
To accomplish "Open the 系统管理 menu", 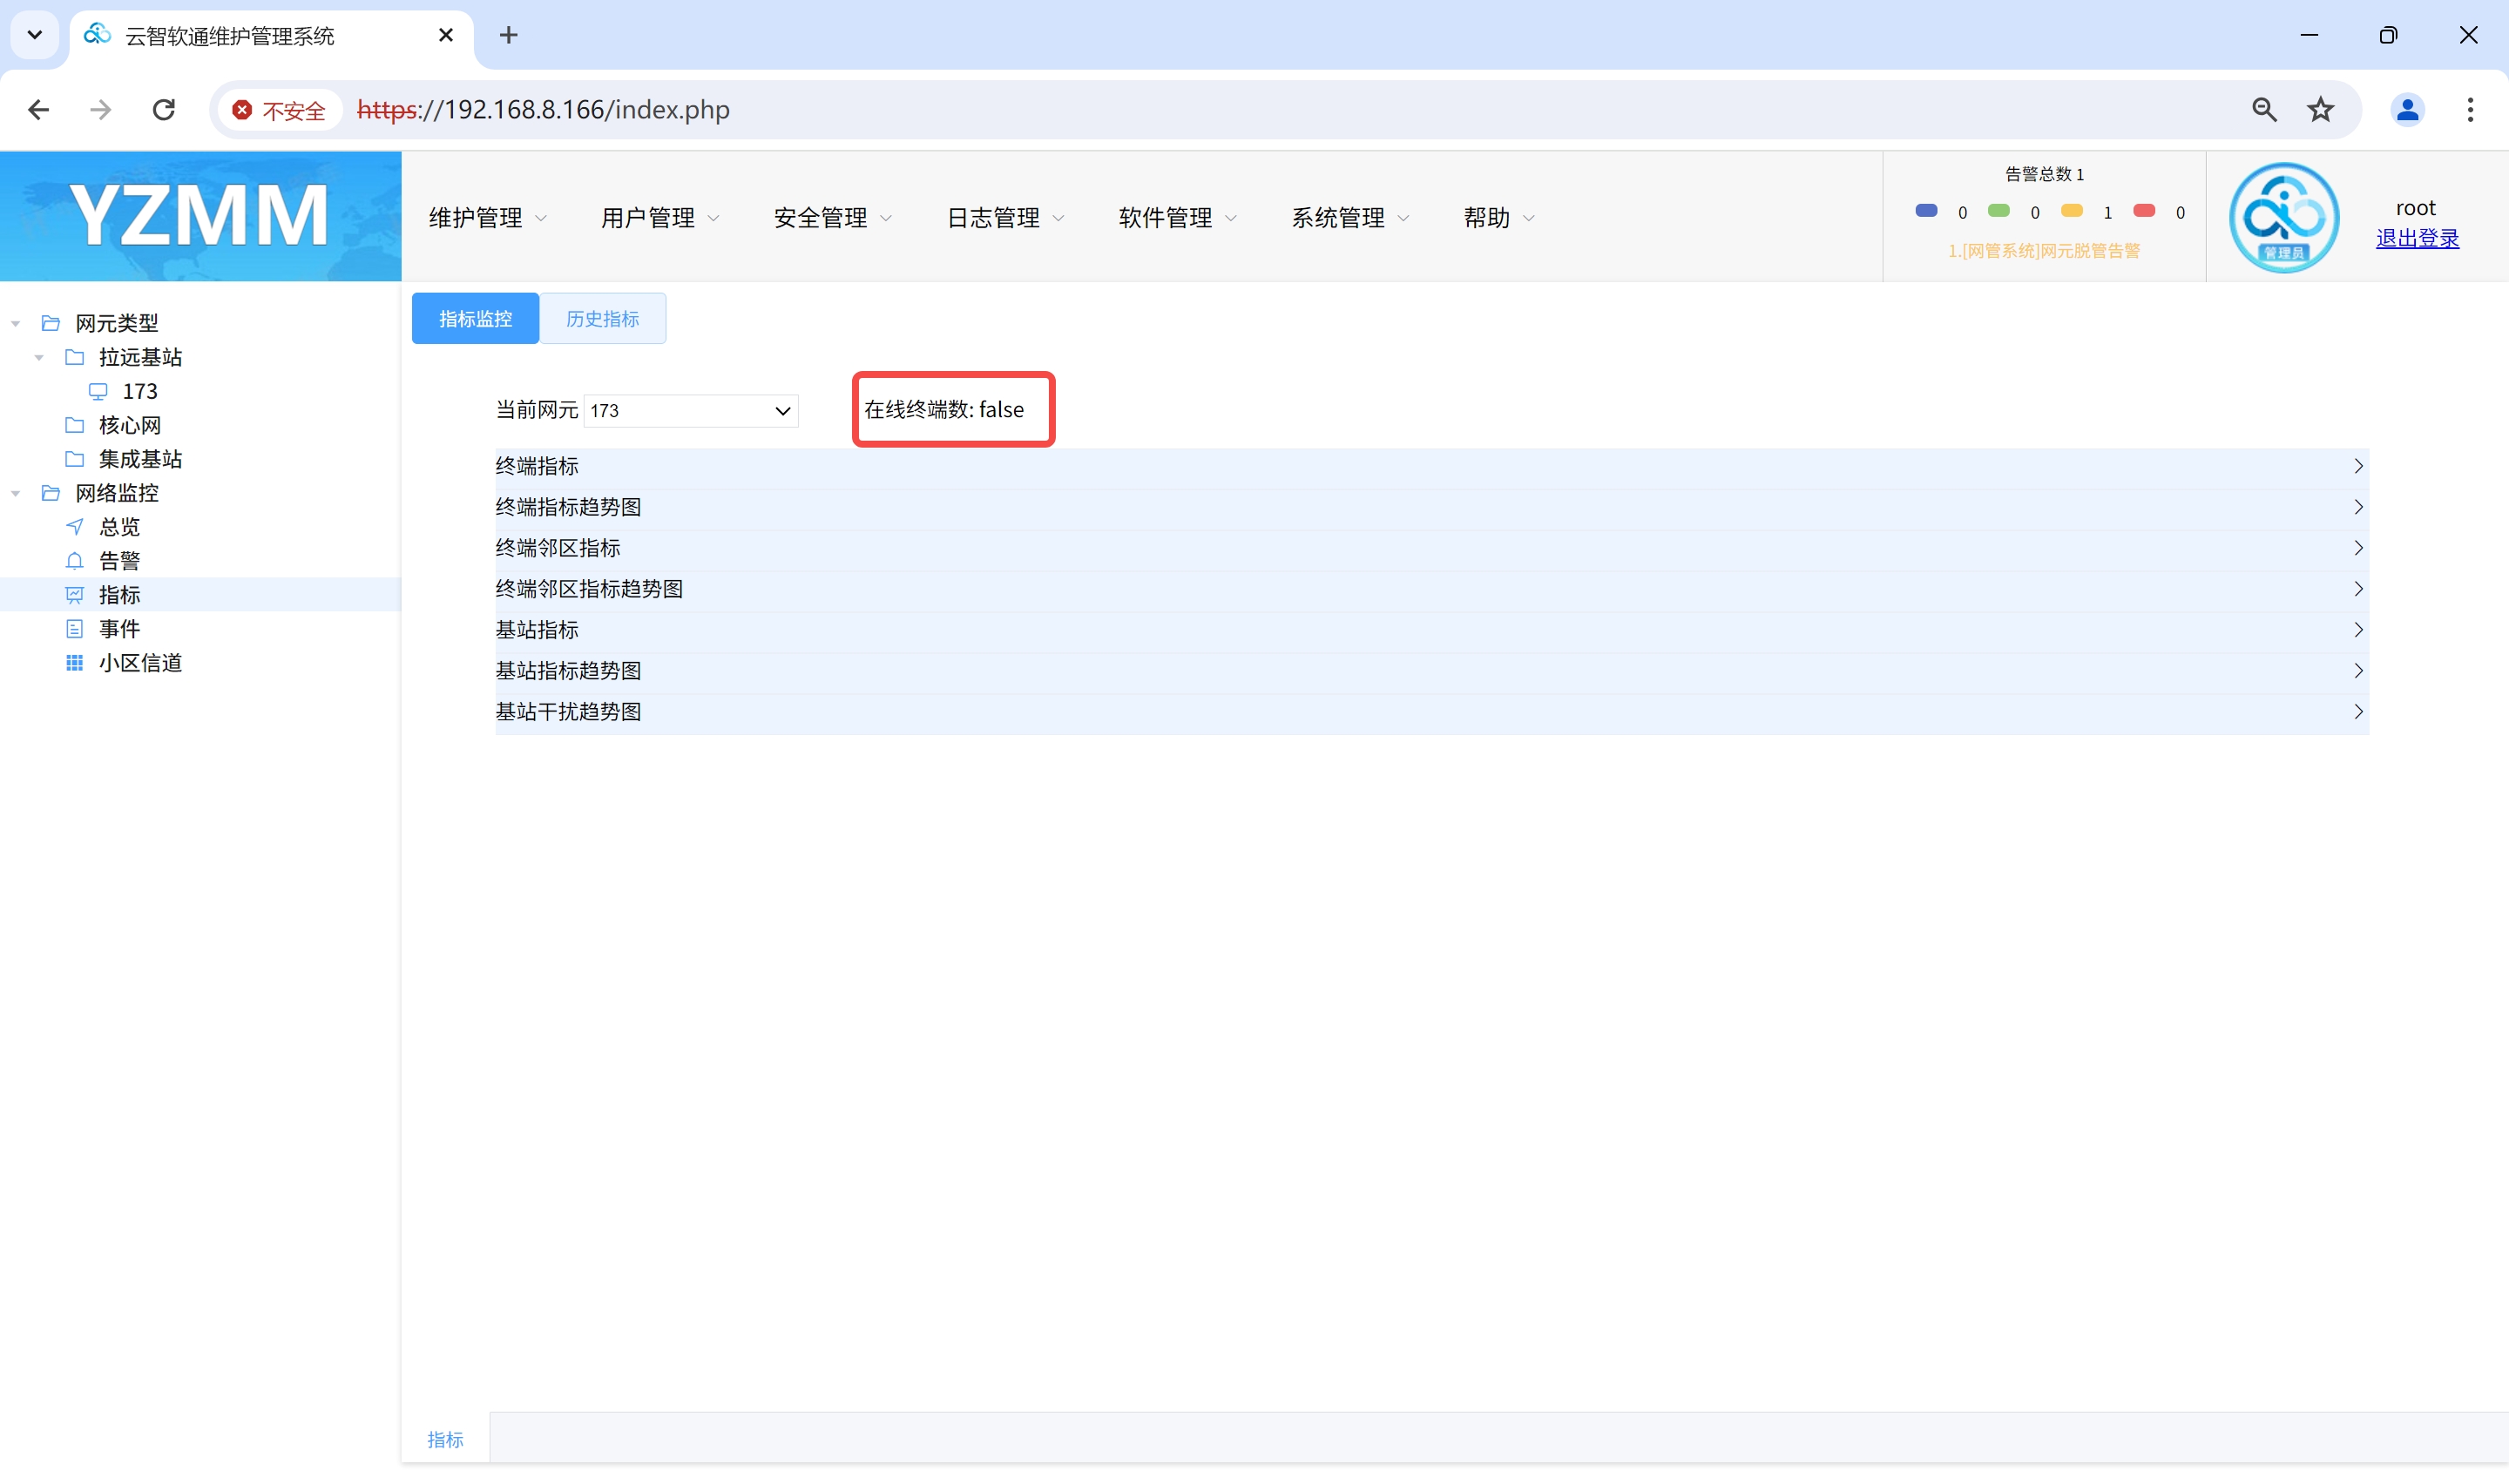I will 1350,217.
